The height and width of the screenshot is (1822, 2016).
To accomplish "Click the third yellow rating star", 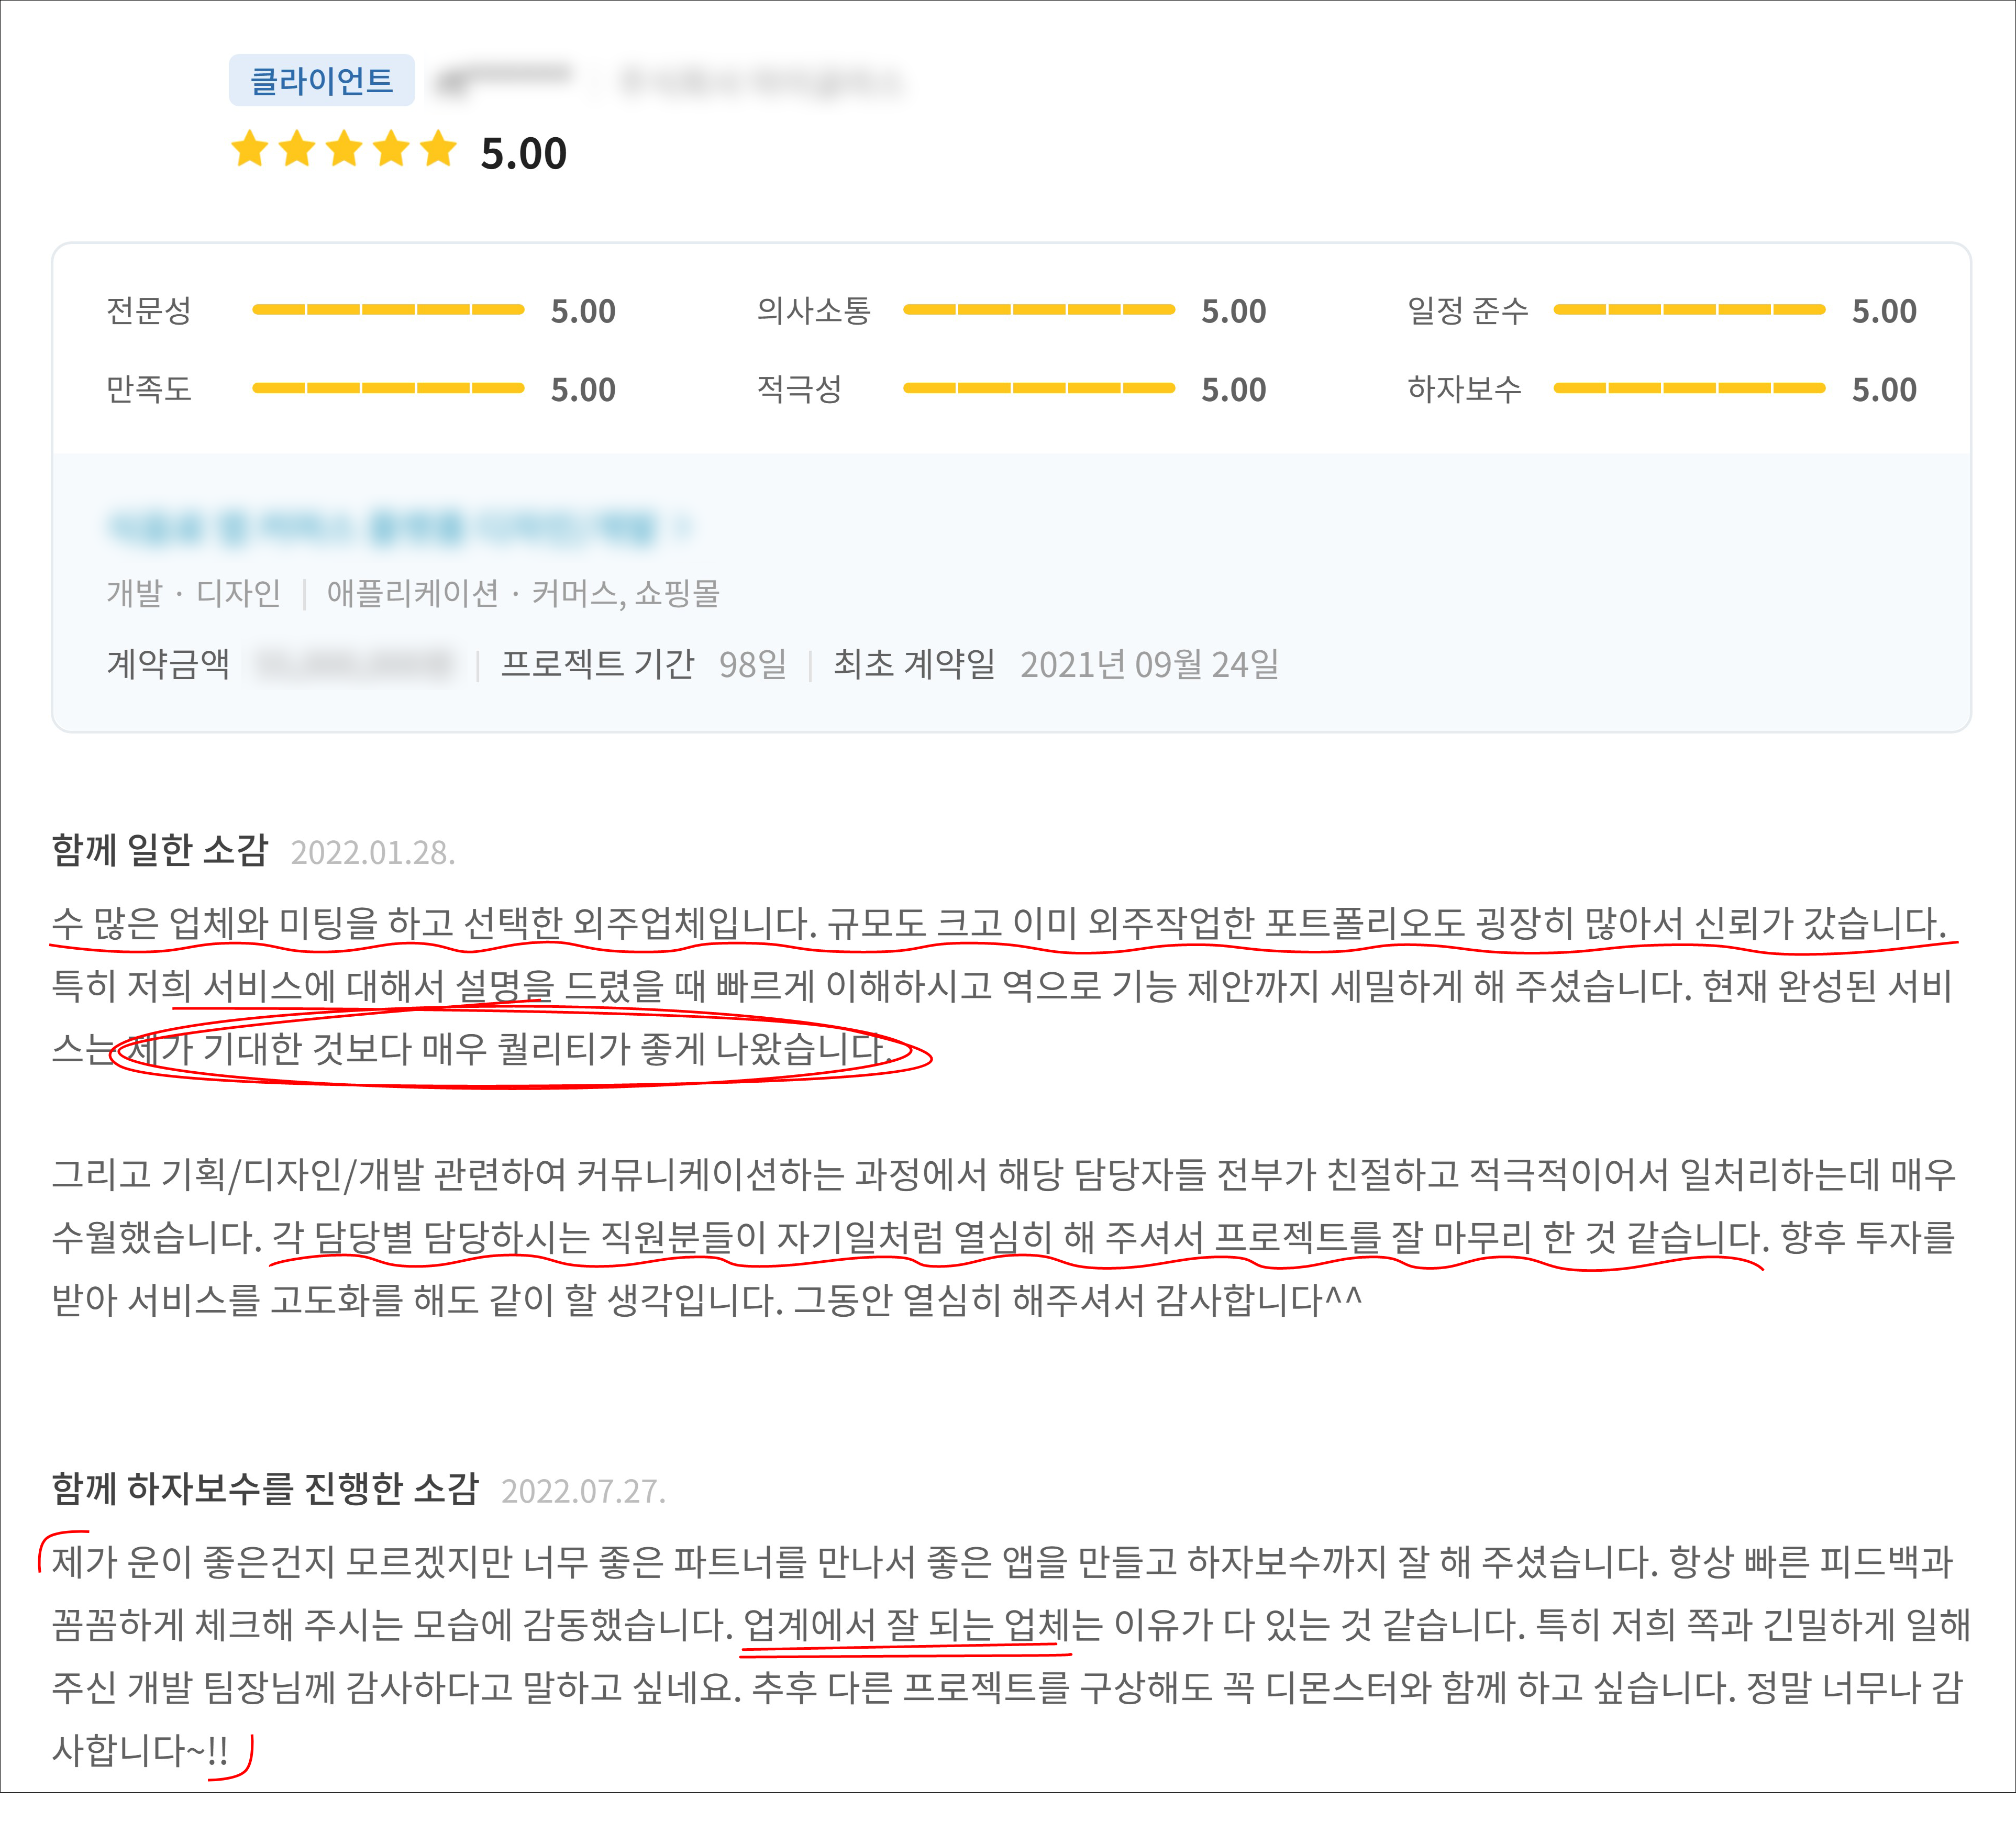I will click(344, 150).
